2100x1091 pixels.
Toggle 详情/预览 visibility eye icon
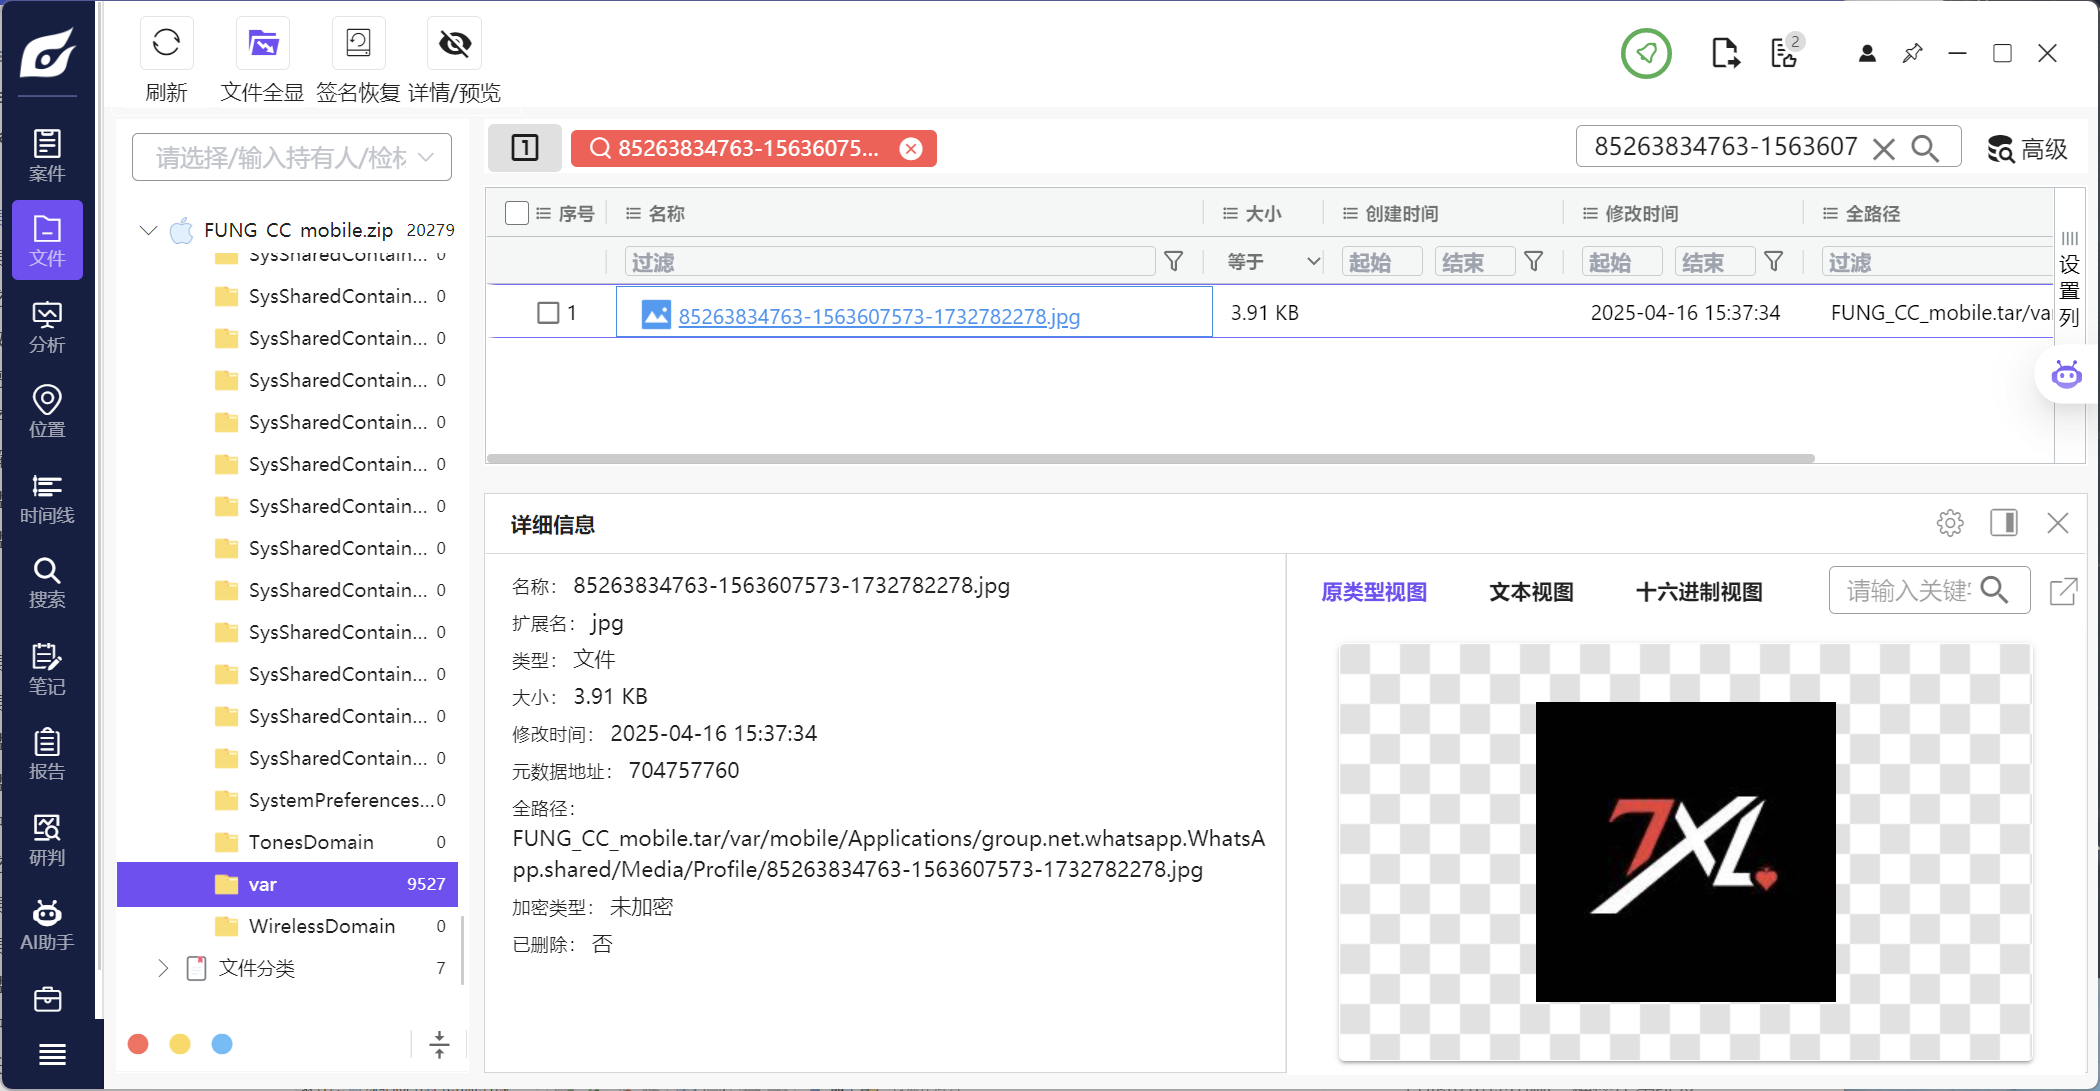[x=454, y=44]
